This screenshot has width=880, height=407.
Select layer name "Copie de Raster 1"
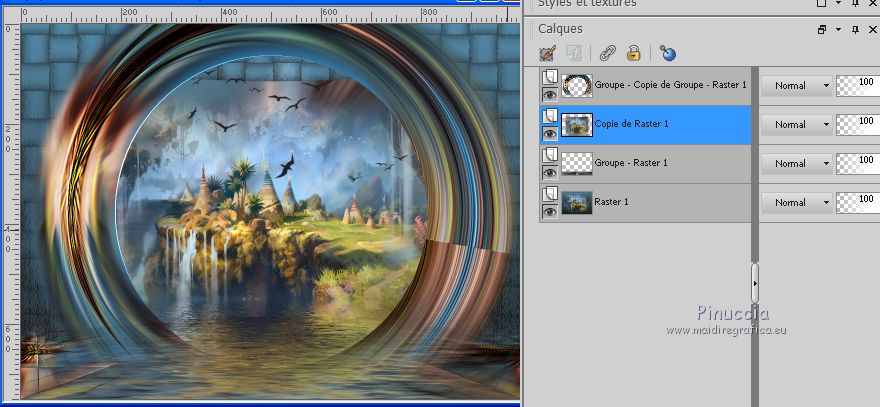631,124
